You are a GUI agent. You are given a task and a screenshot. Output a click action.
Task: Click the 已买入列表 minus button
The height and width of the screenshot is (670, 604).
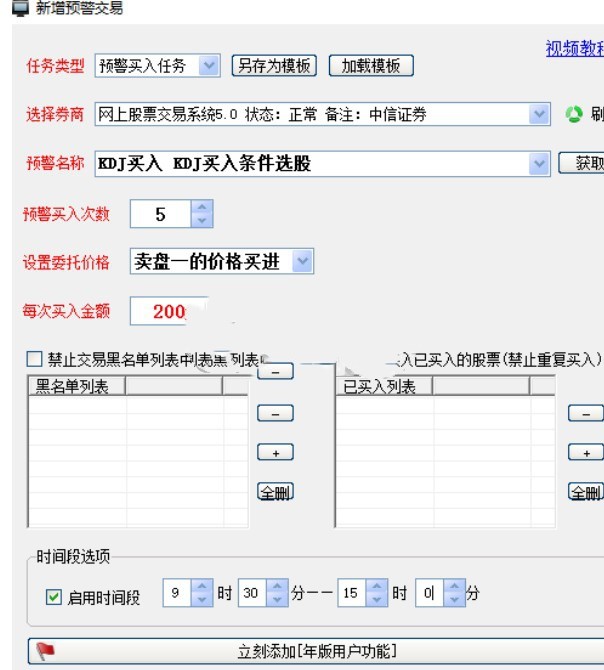pyautogui.click(x=586, y=413)
